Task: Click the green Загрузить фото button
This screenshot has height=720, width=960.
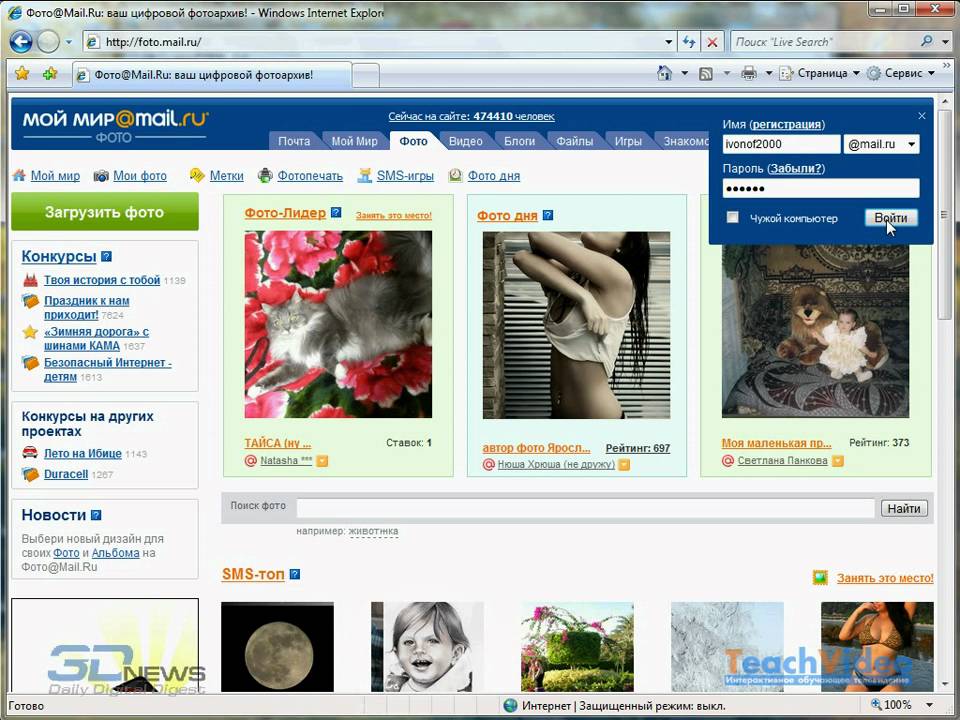Action: [105, 212]
